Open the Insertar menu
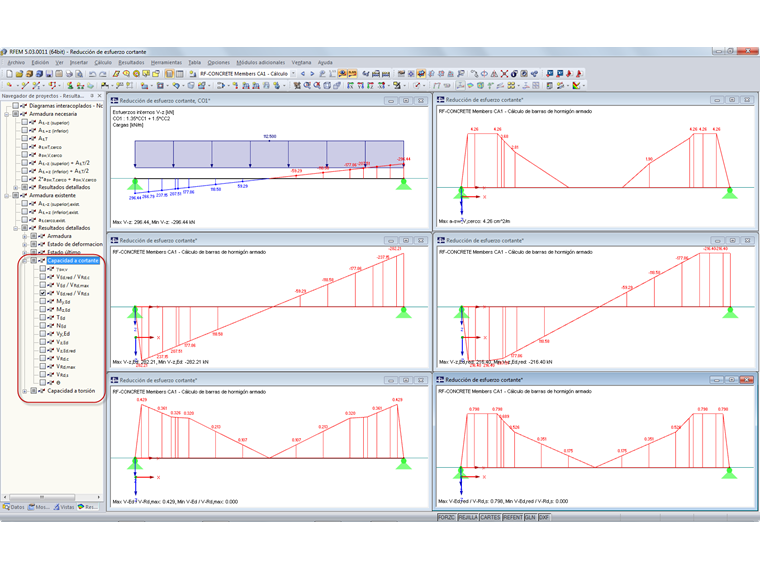 tap(79, 63)
